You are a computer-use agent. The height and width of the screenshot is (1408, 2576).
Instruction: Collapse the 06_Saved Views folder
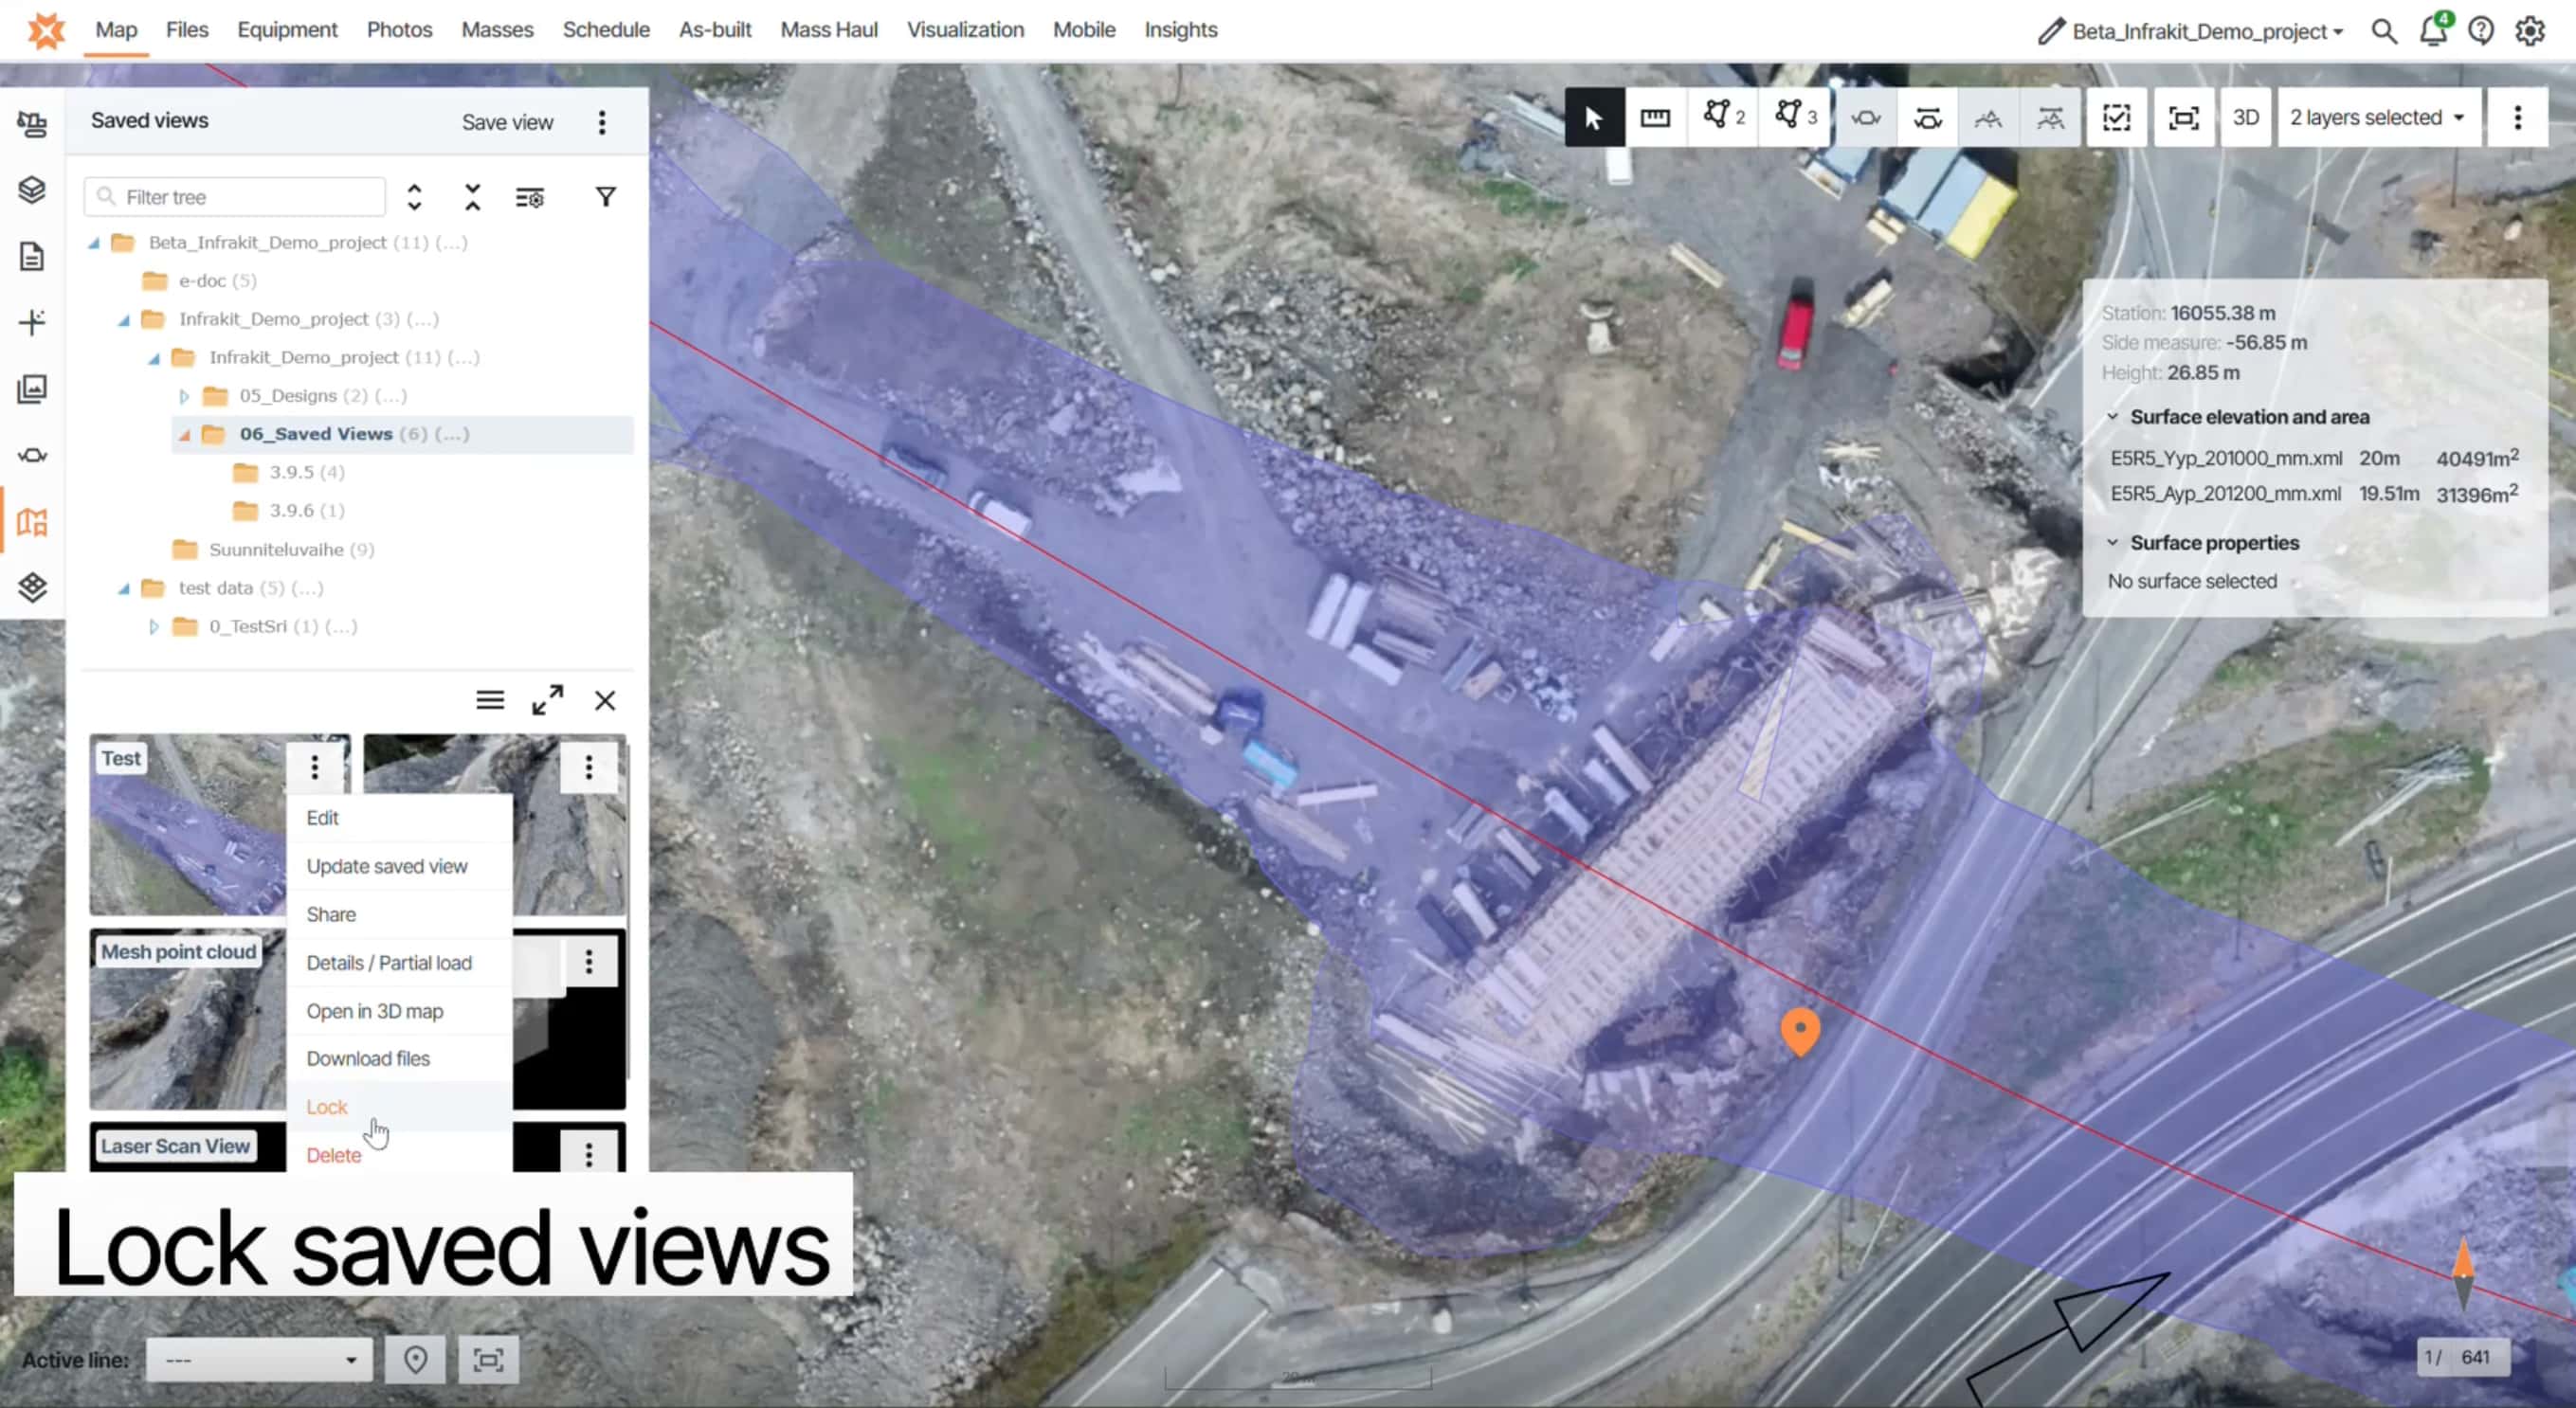184,434
